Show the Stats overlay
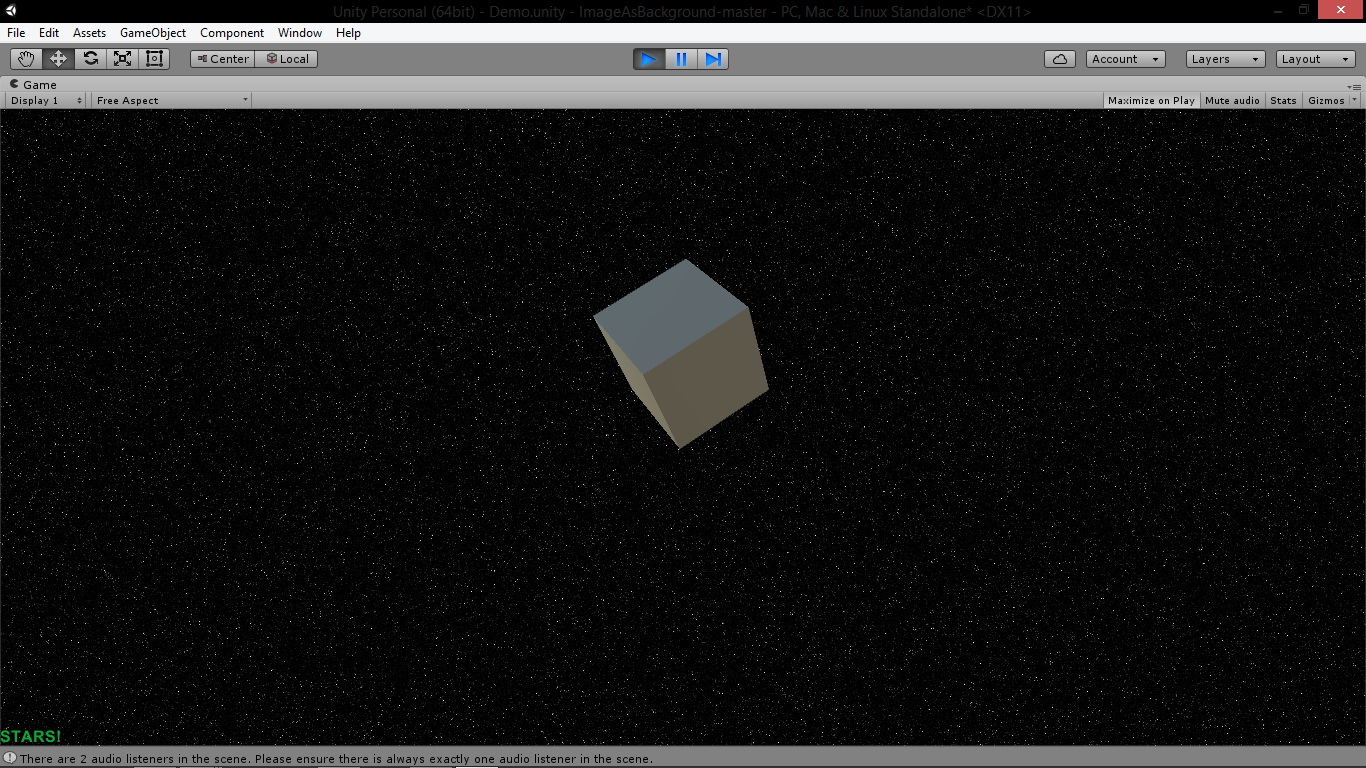Screen dimensions: 1366x768 pos(1283,100)
